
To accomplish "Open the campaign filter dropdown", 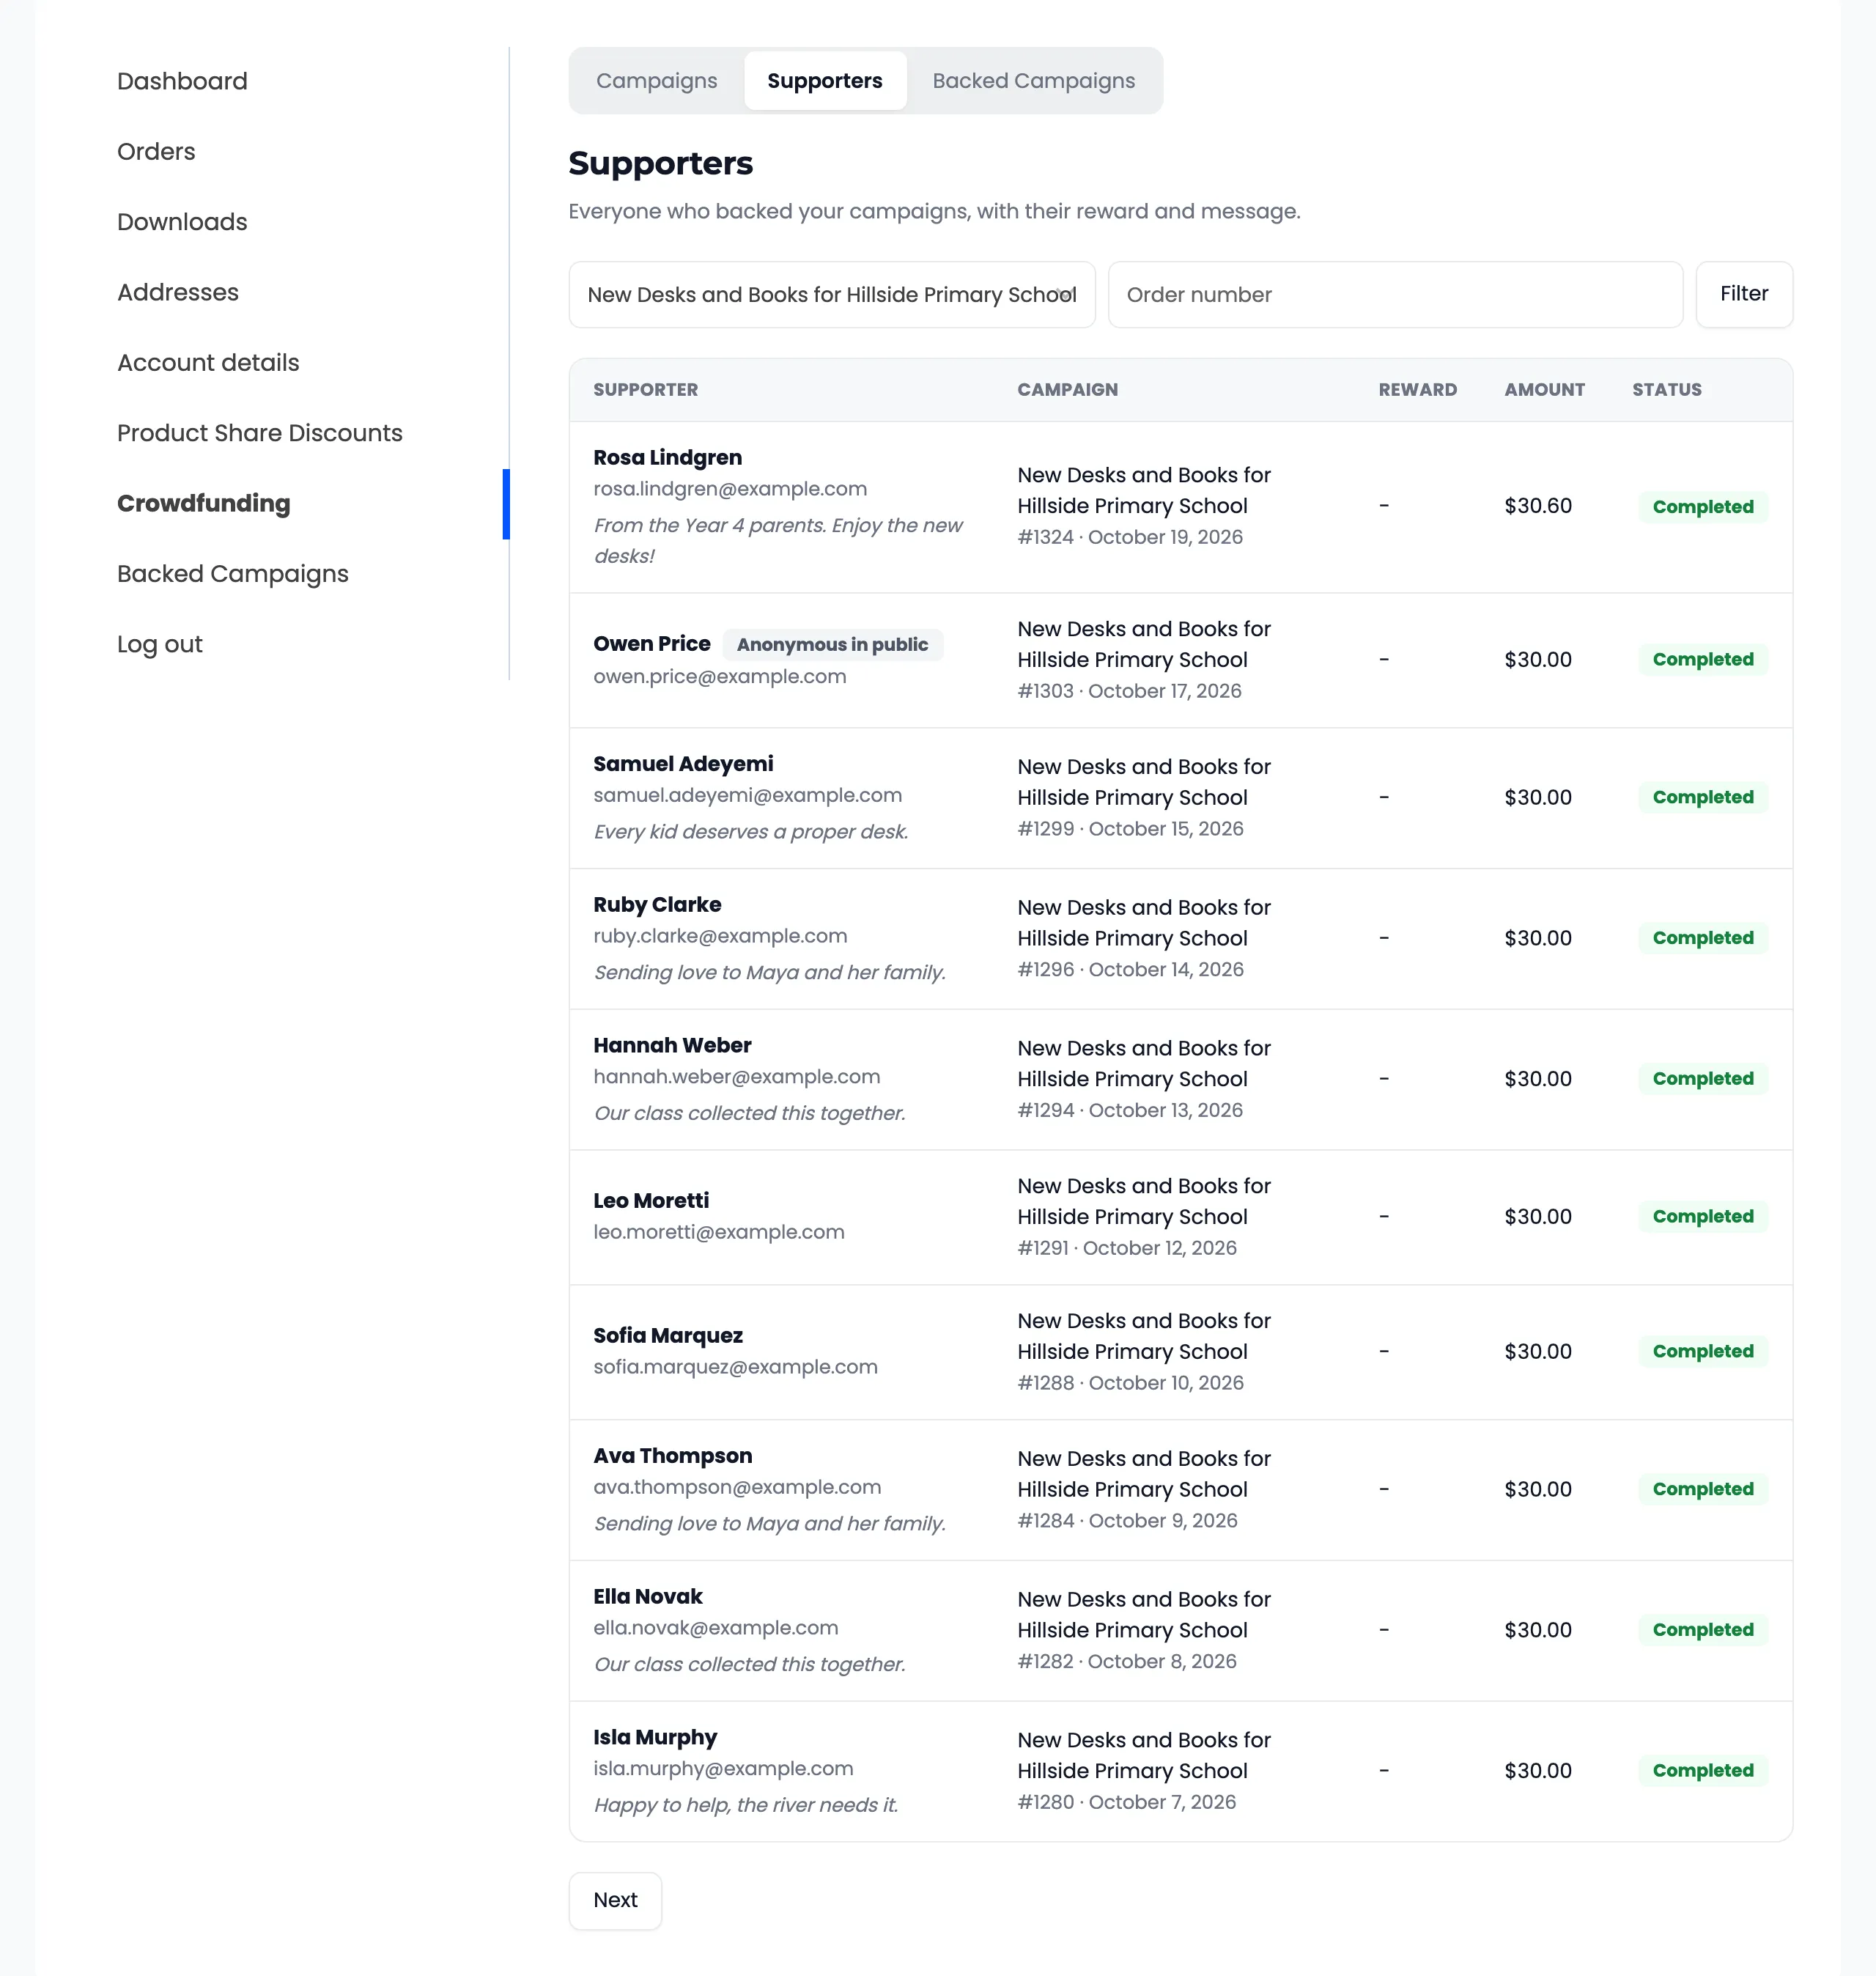I will (x=831, y=295).
